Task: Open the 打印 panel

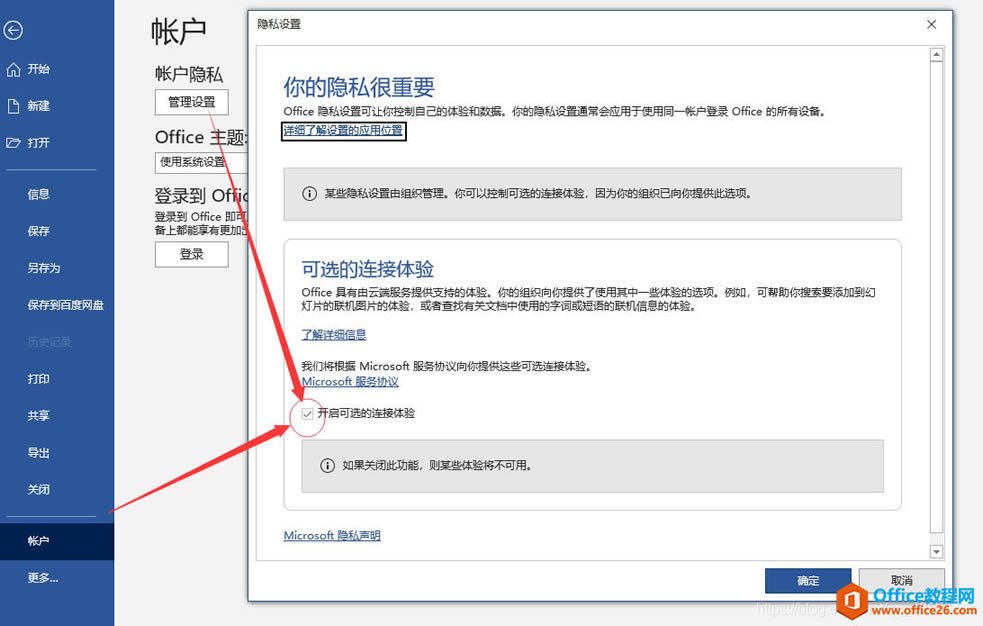Action: [x=38, y=379]
